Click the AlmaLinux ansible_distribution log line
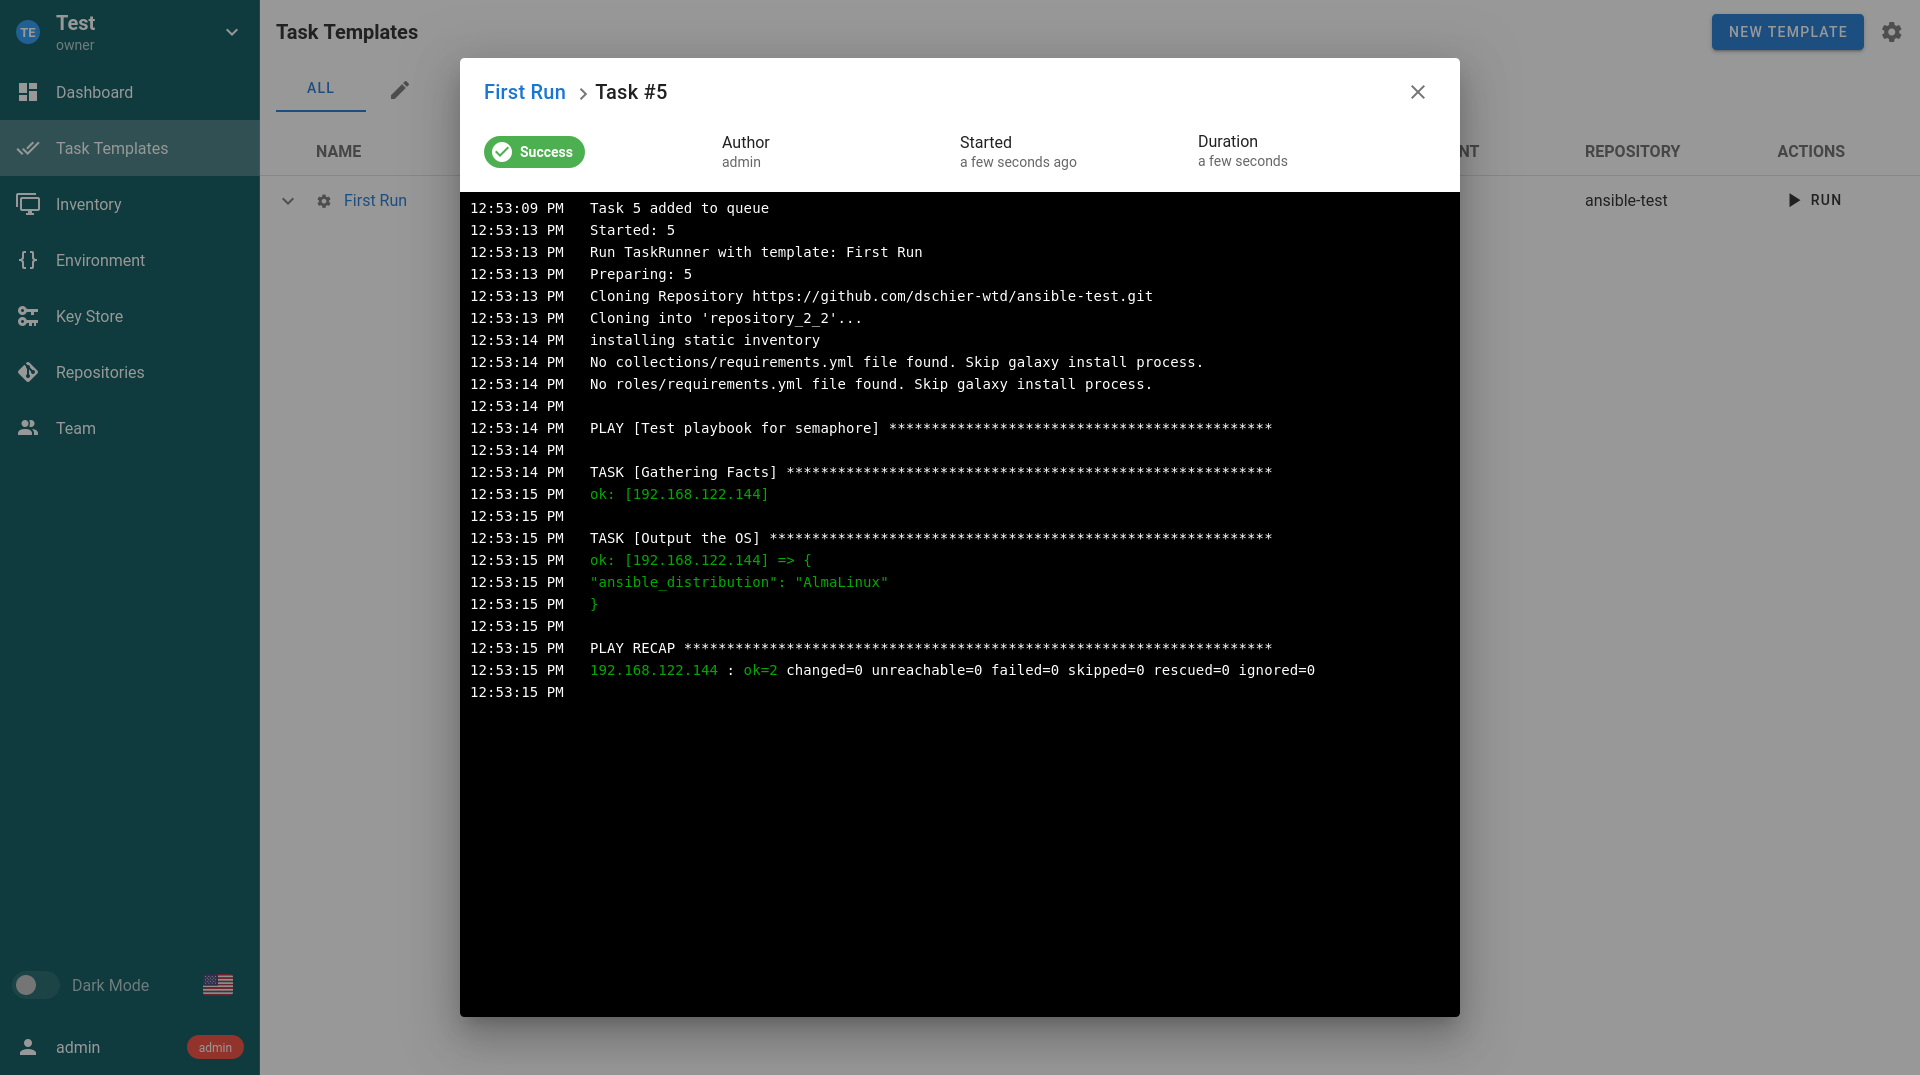1920x1075 pixels. [x=739, y=582]
